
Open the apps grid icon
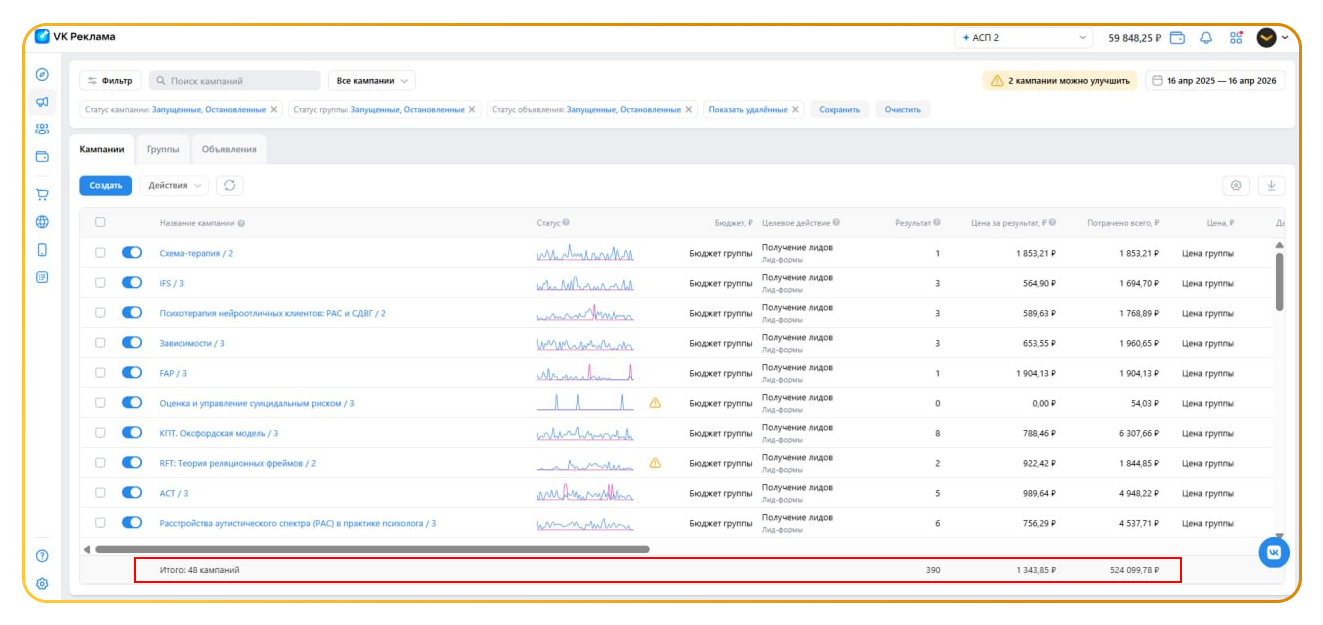(x=1236, y=38)
